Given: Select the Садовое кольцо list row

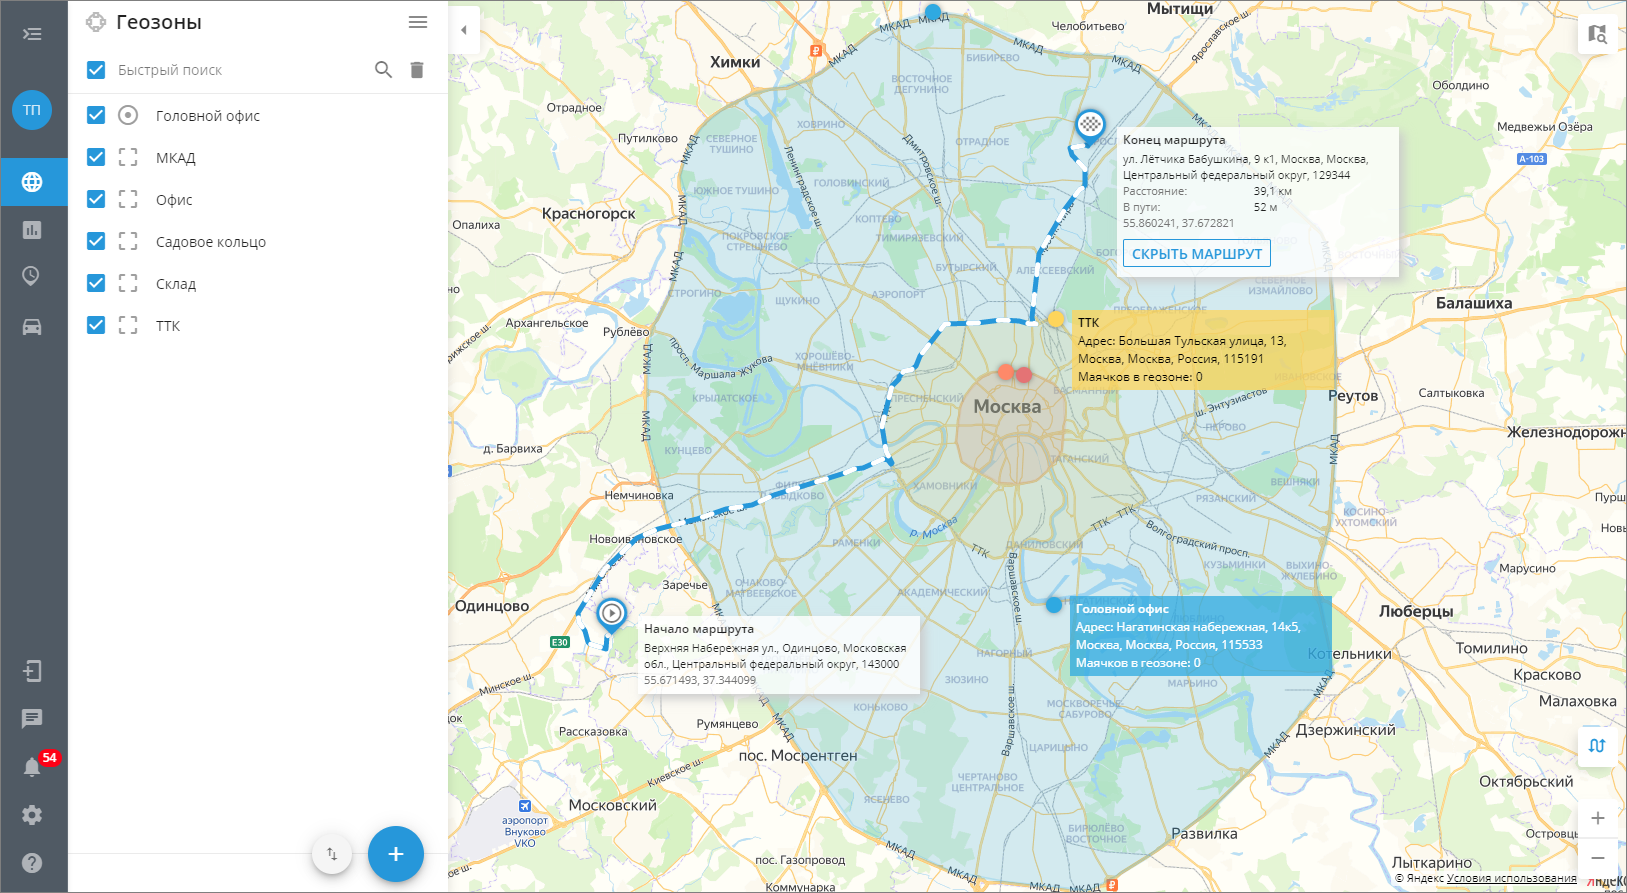Looking at the screenshot, I should pos(258,241).
